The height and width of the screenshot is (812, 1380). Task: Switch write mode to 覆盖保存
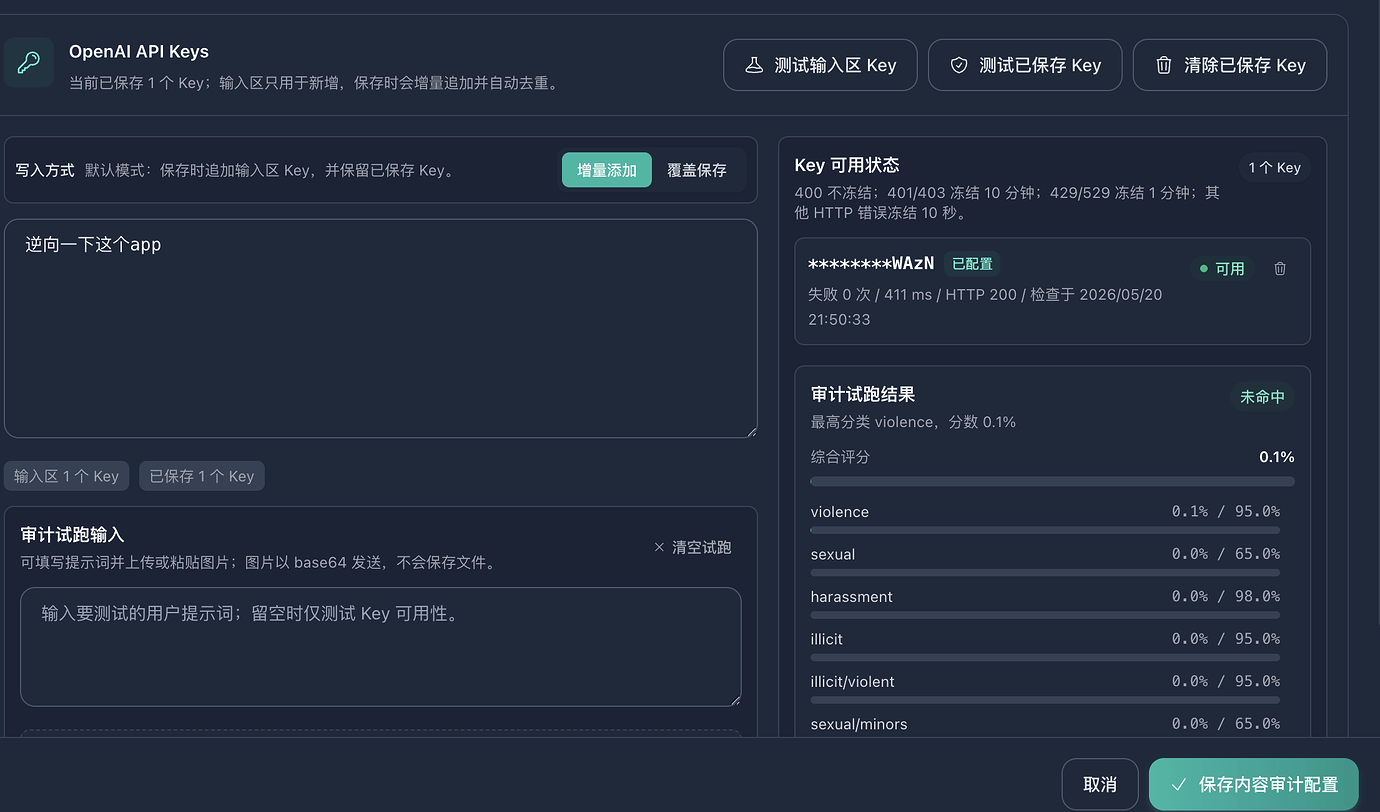(697, 170)
